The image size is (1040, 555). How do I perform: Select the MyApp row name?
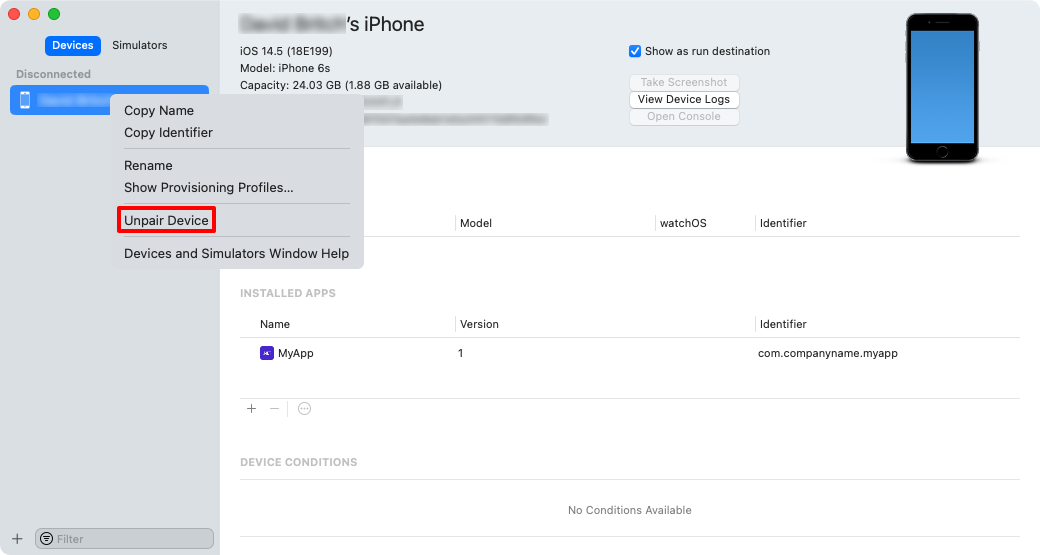click(x=296, y=353)
